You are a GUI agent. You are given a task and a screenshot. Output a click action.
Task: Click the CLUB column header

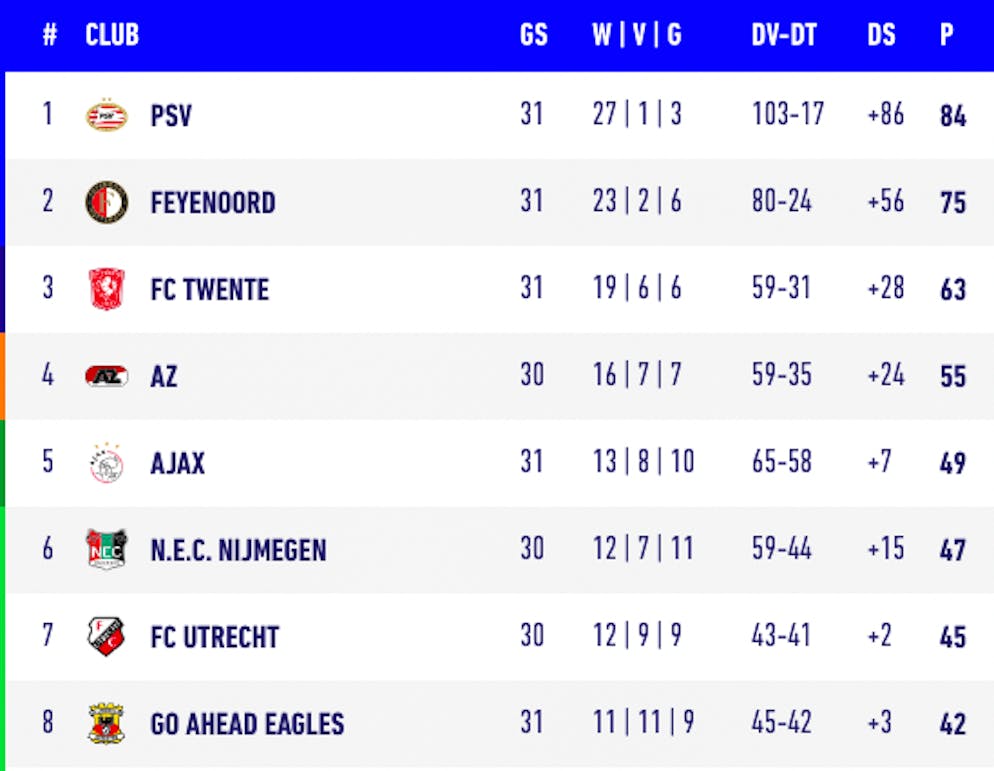click(112, 35)
